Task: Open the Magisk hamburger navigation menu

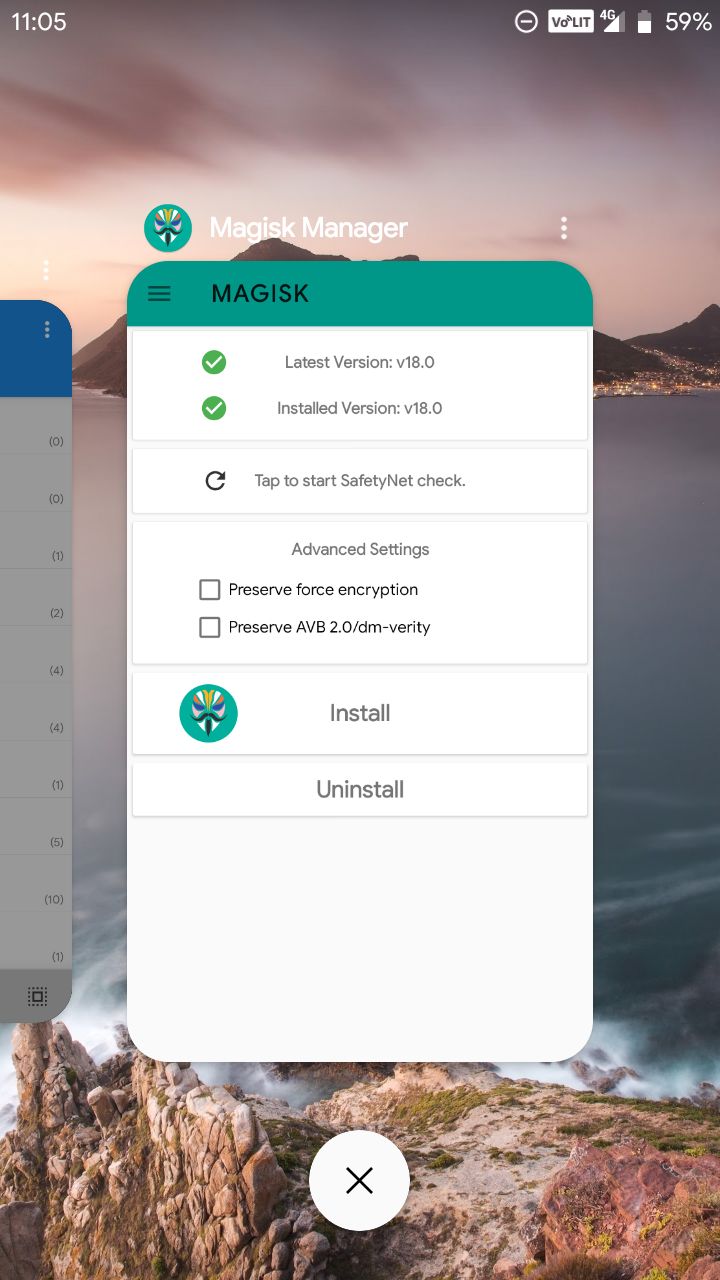Action: [159, 293]
